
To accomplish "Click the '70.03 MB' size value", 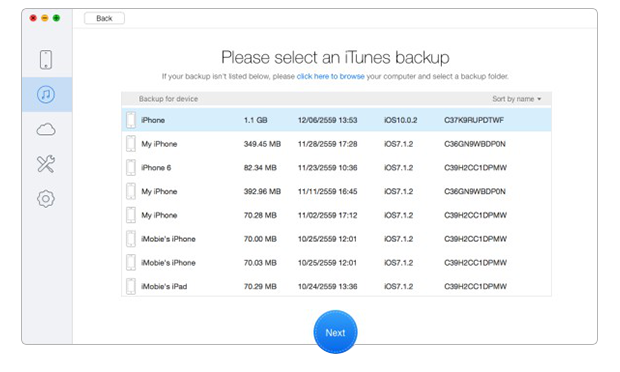I will pyautogui.click(x=260, y=262).
